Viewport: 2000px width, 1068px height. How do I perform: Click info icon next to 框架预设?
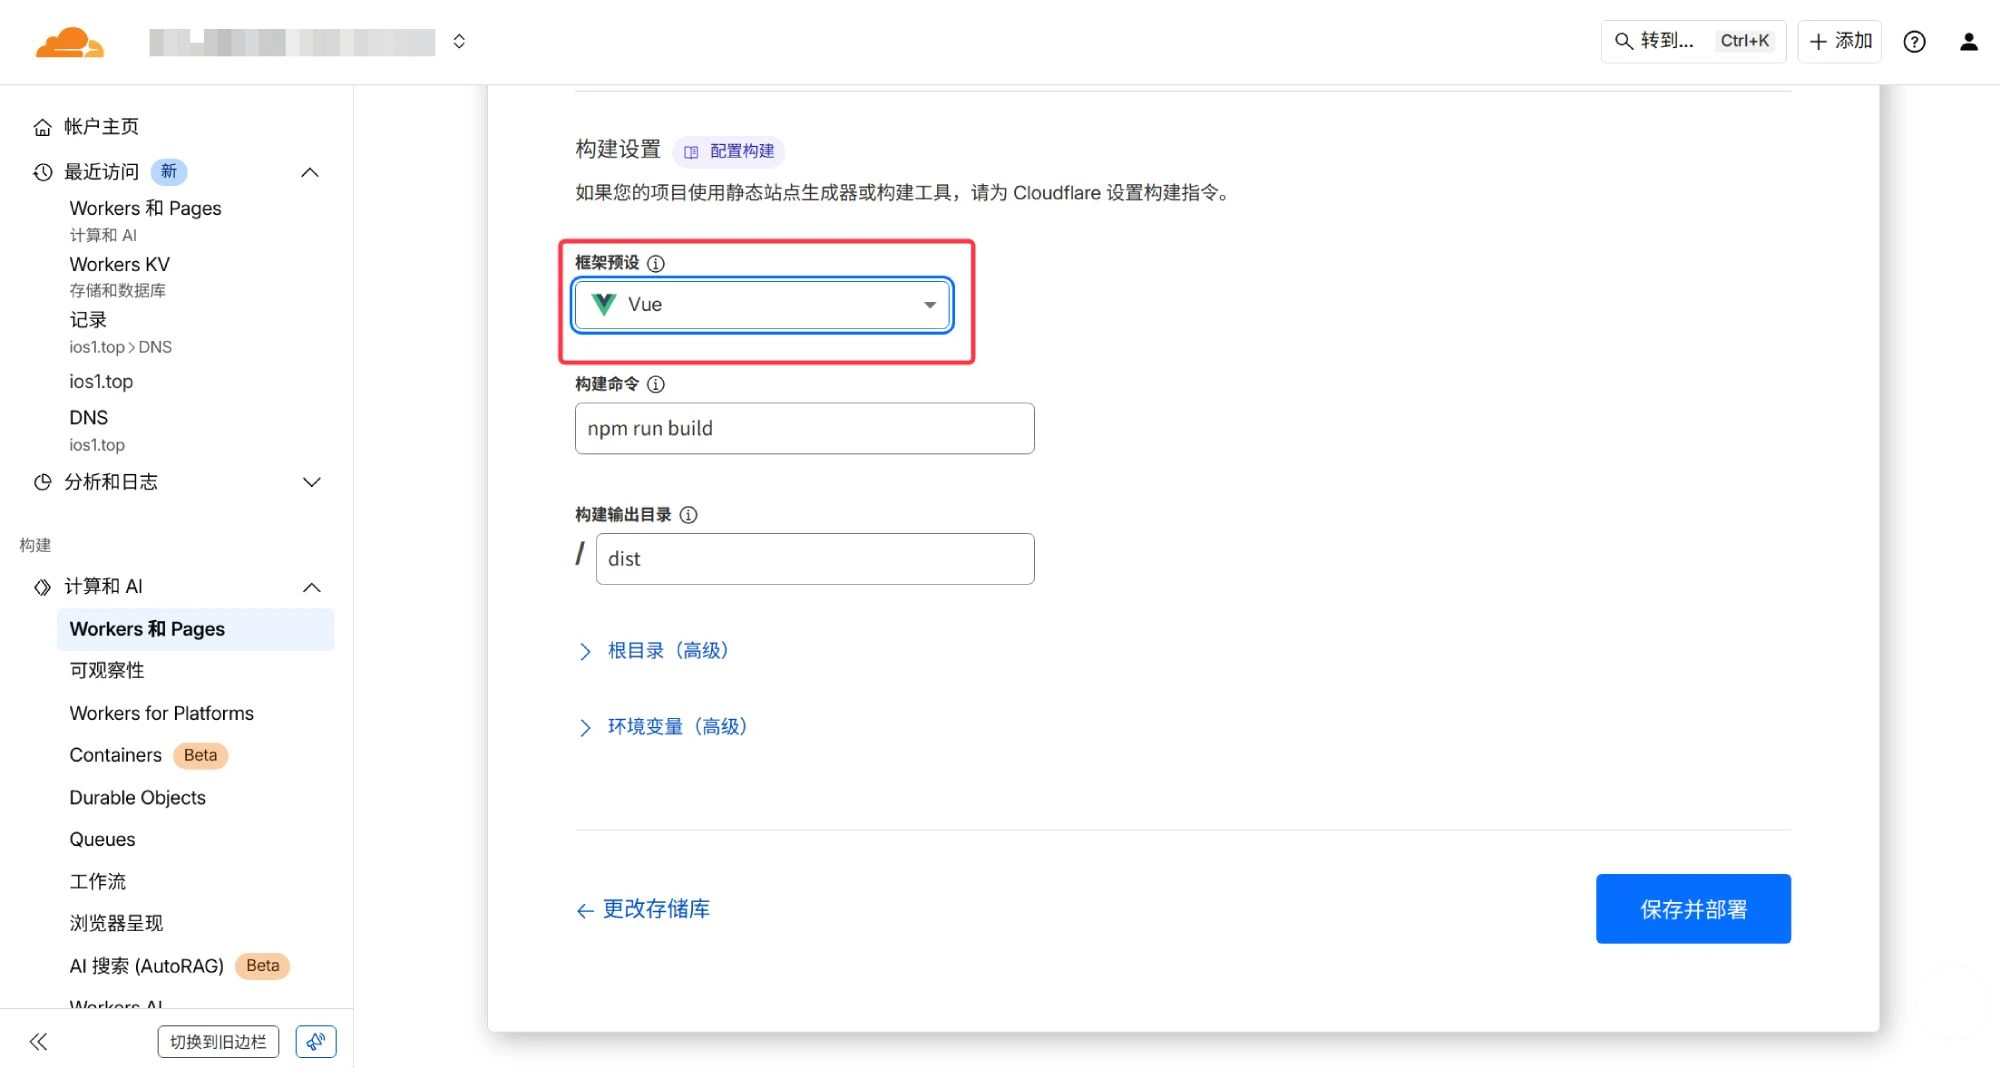point(656,263)
